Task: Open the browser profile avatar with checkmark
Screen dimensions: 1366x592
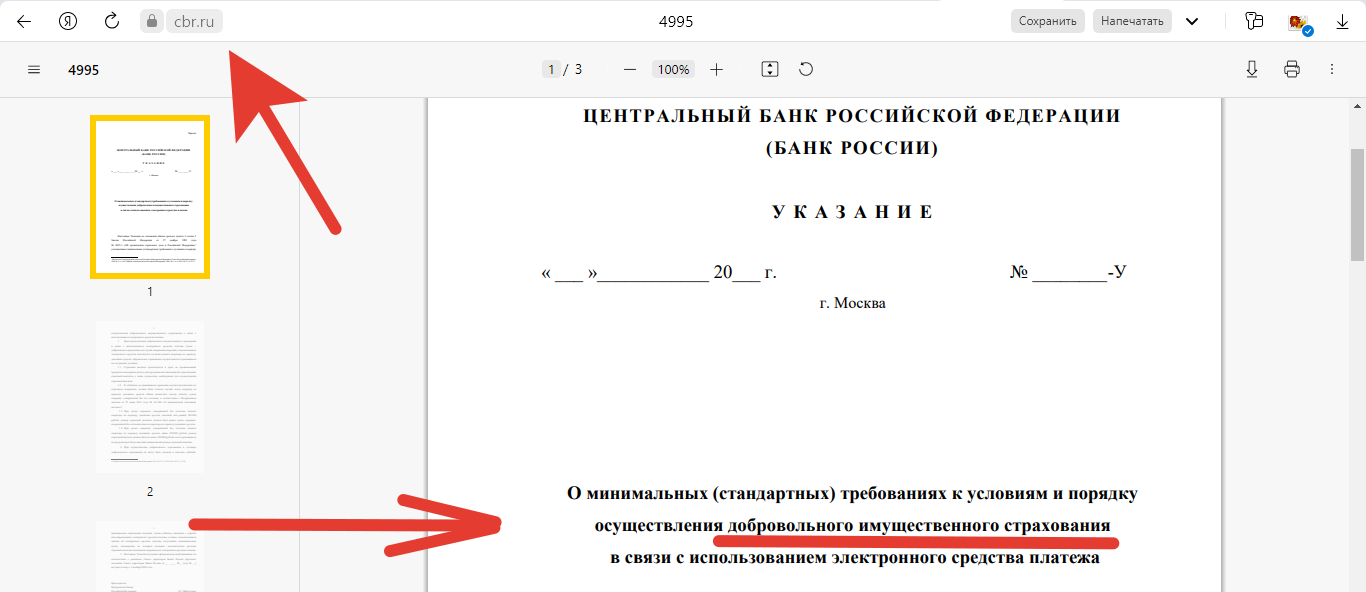Action: coord(1298,20)
